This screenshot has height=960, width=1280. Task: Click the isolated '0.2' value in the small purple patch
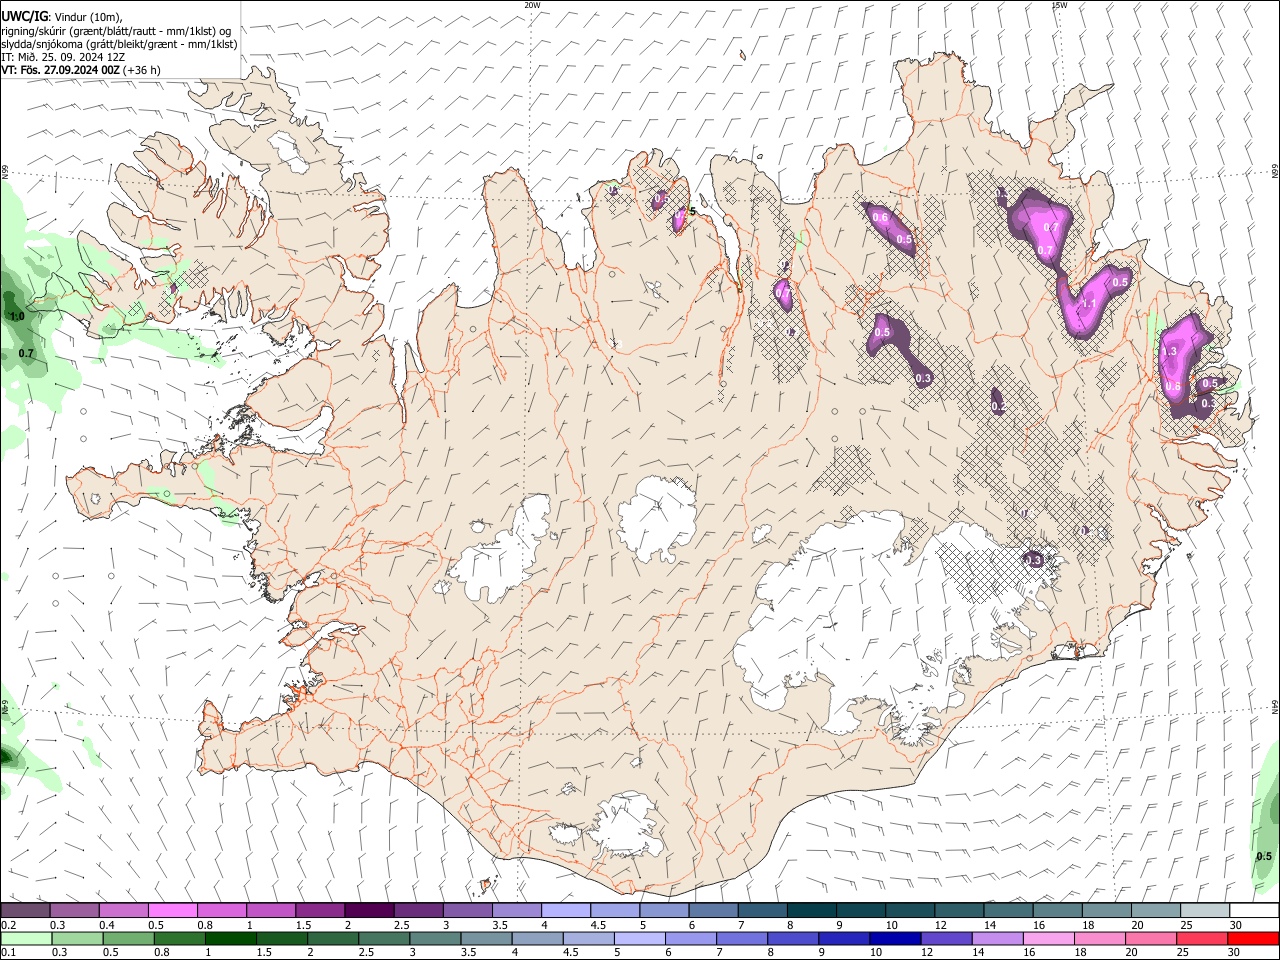(999, 407)
